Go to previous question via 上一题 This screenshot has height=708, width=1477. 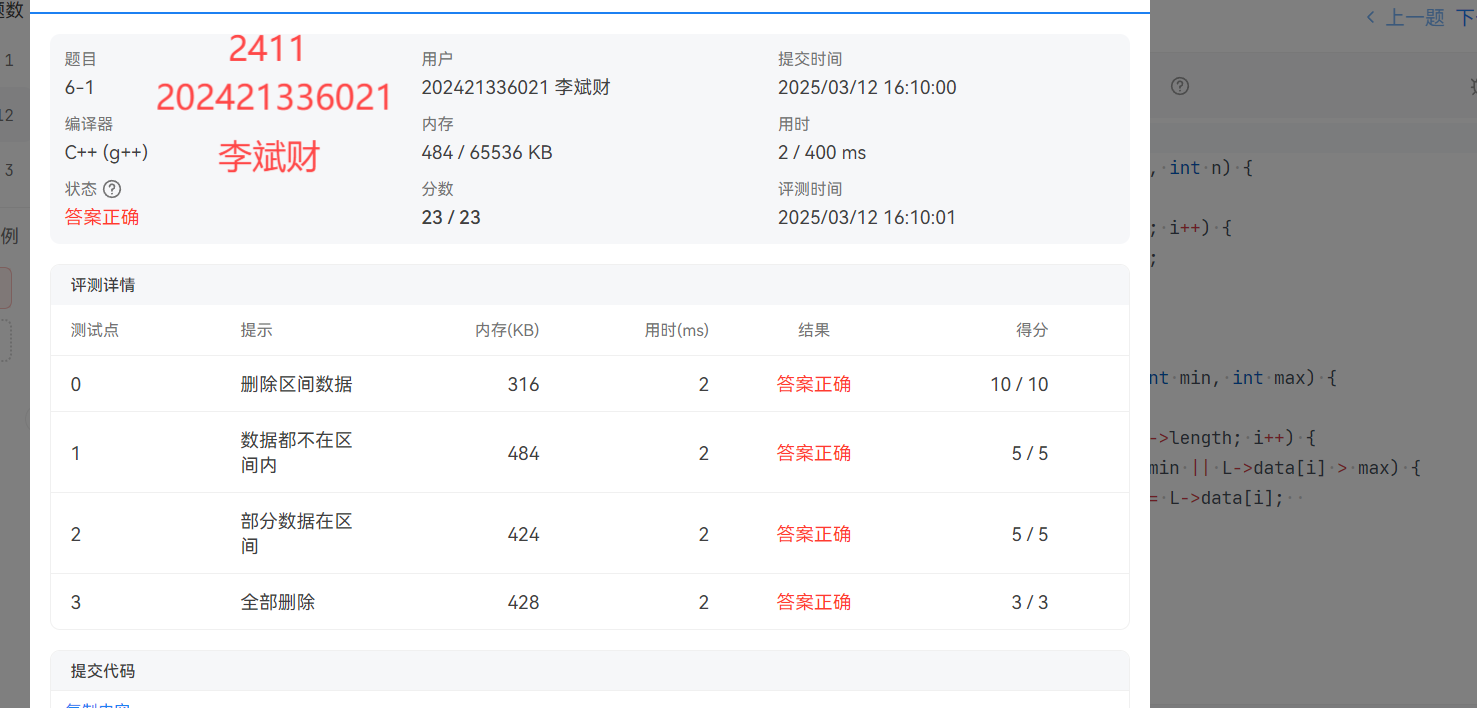1404,17
